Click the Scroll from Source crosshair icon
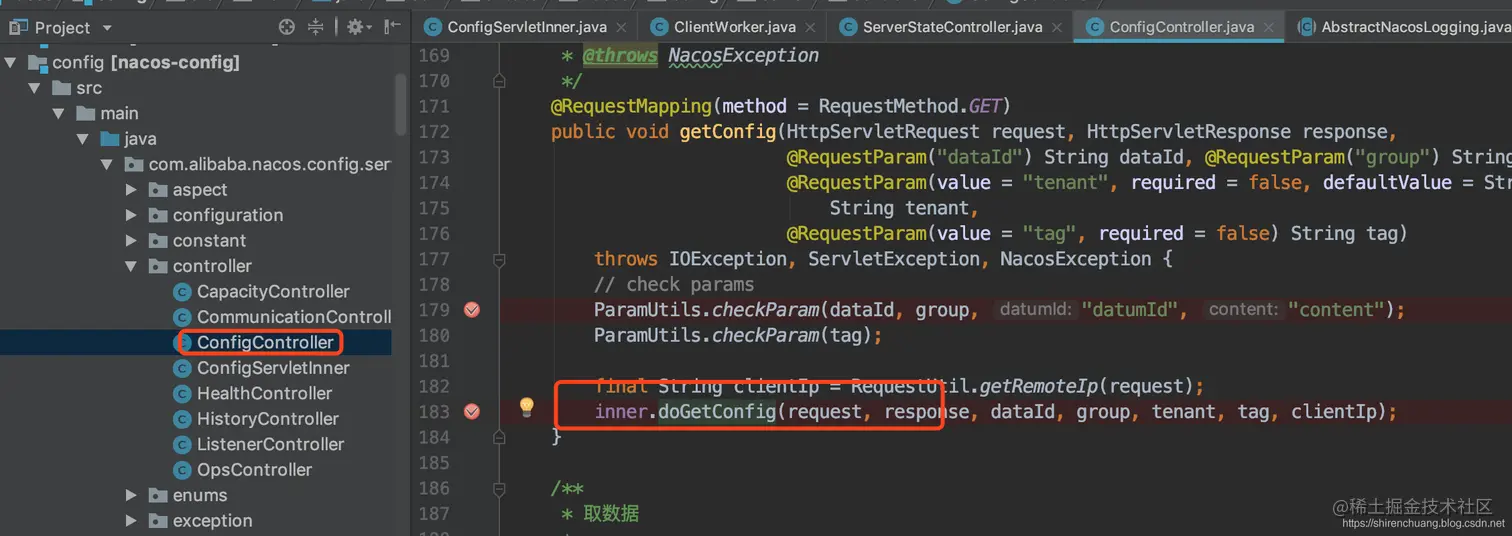 [287, 27]
